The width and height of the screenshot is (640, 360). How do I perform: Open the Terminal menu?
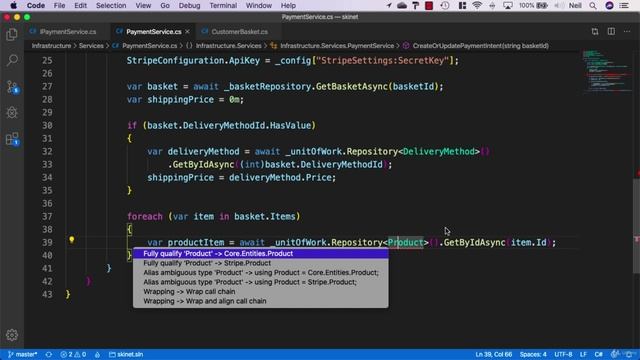pyautogui.click(x=223, y=5)
